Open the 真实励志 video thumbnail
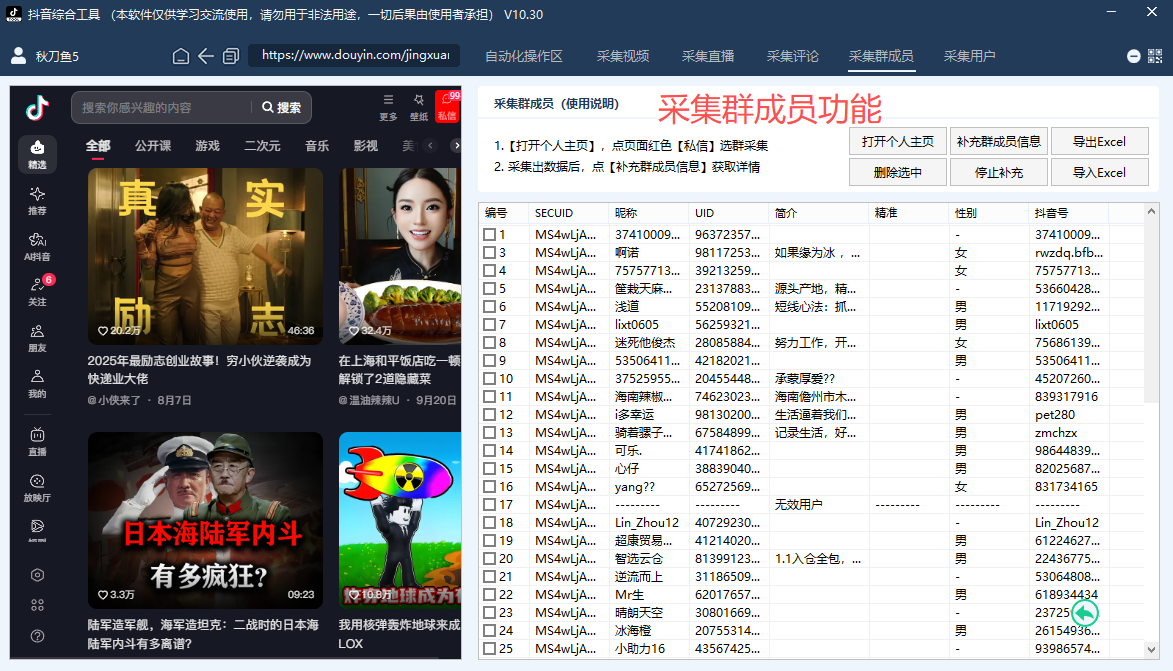This screenshot has height=671, width=1173. pyautogui.click(x=206, y=256)
